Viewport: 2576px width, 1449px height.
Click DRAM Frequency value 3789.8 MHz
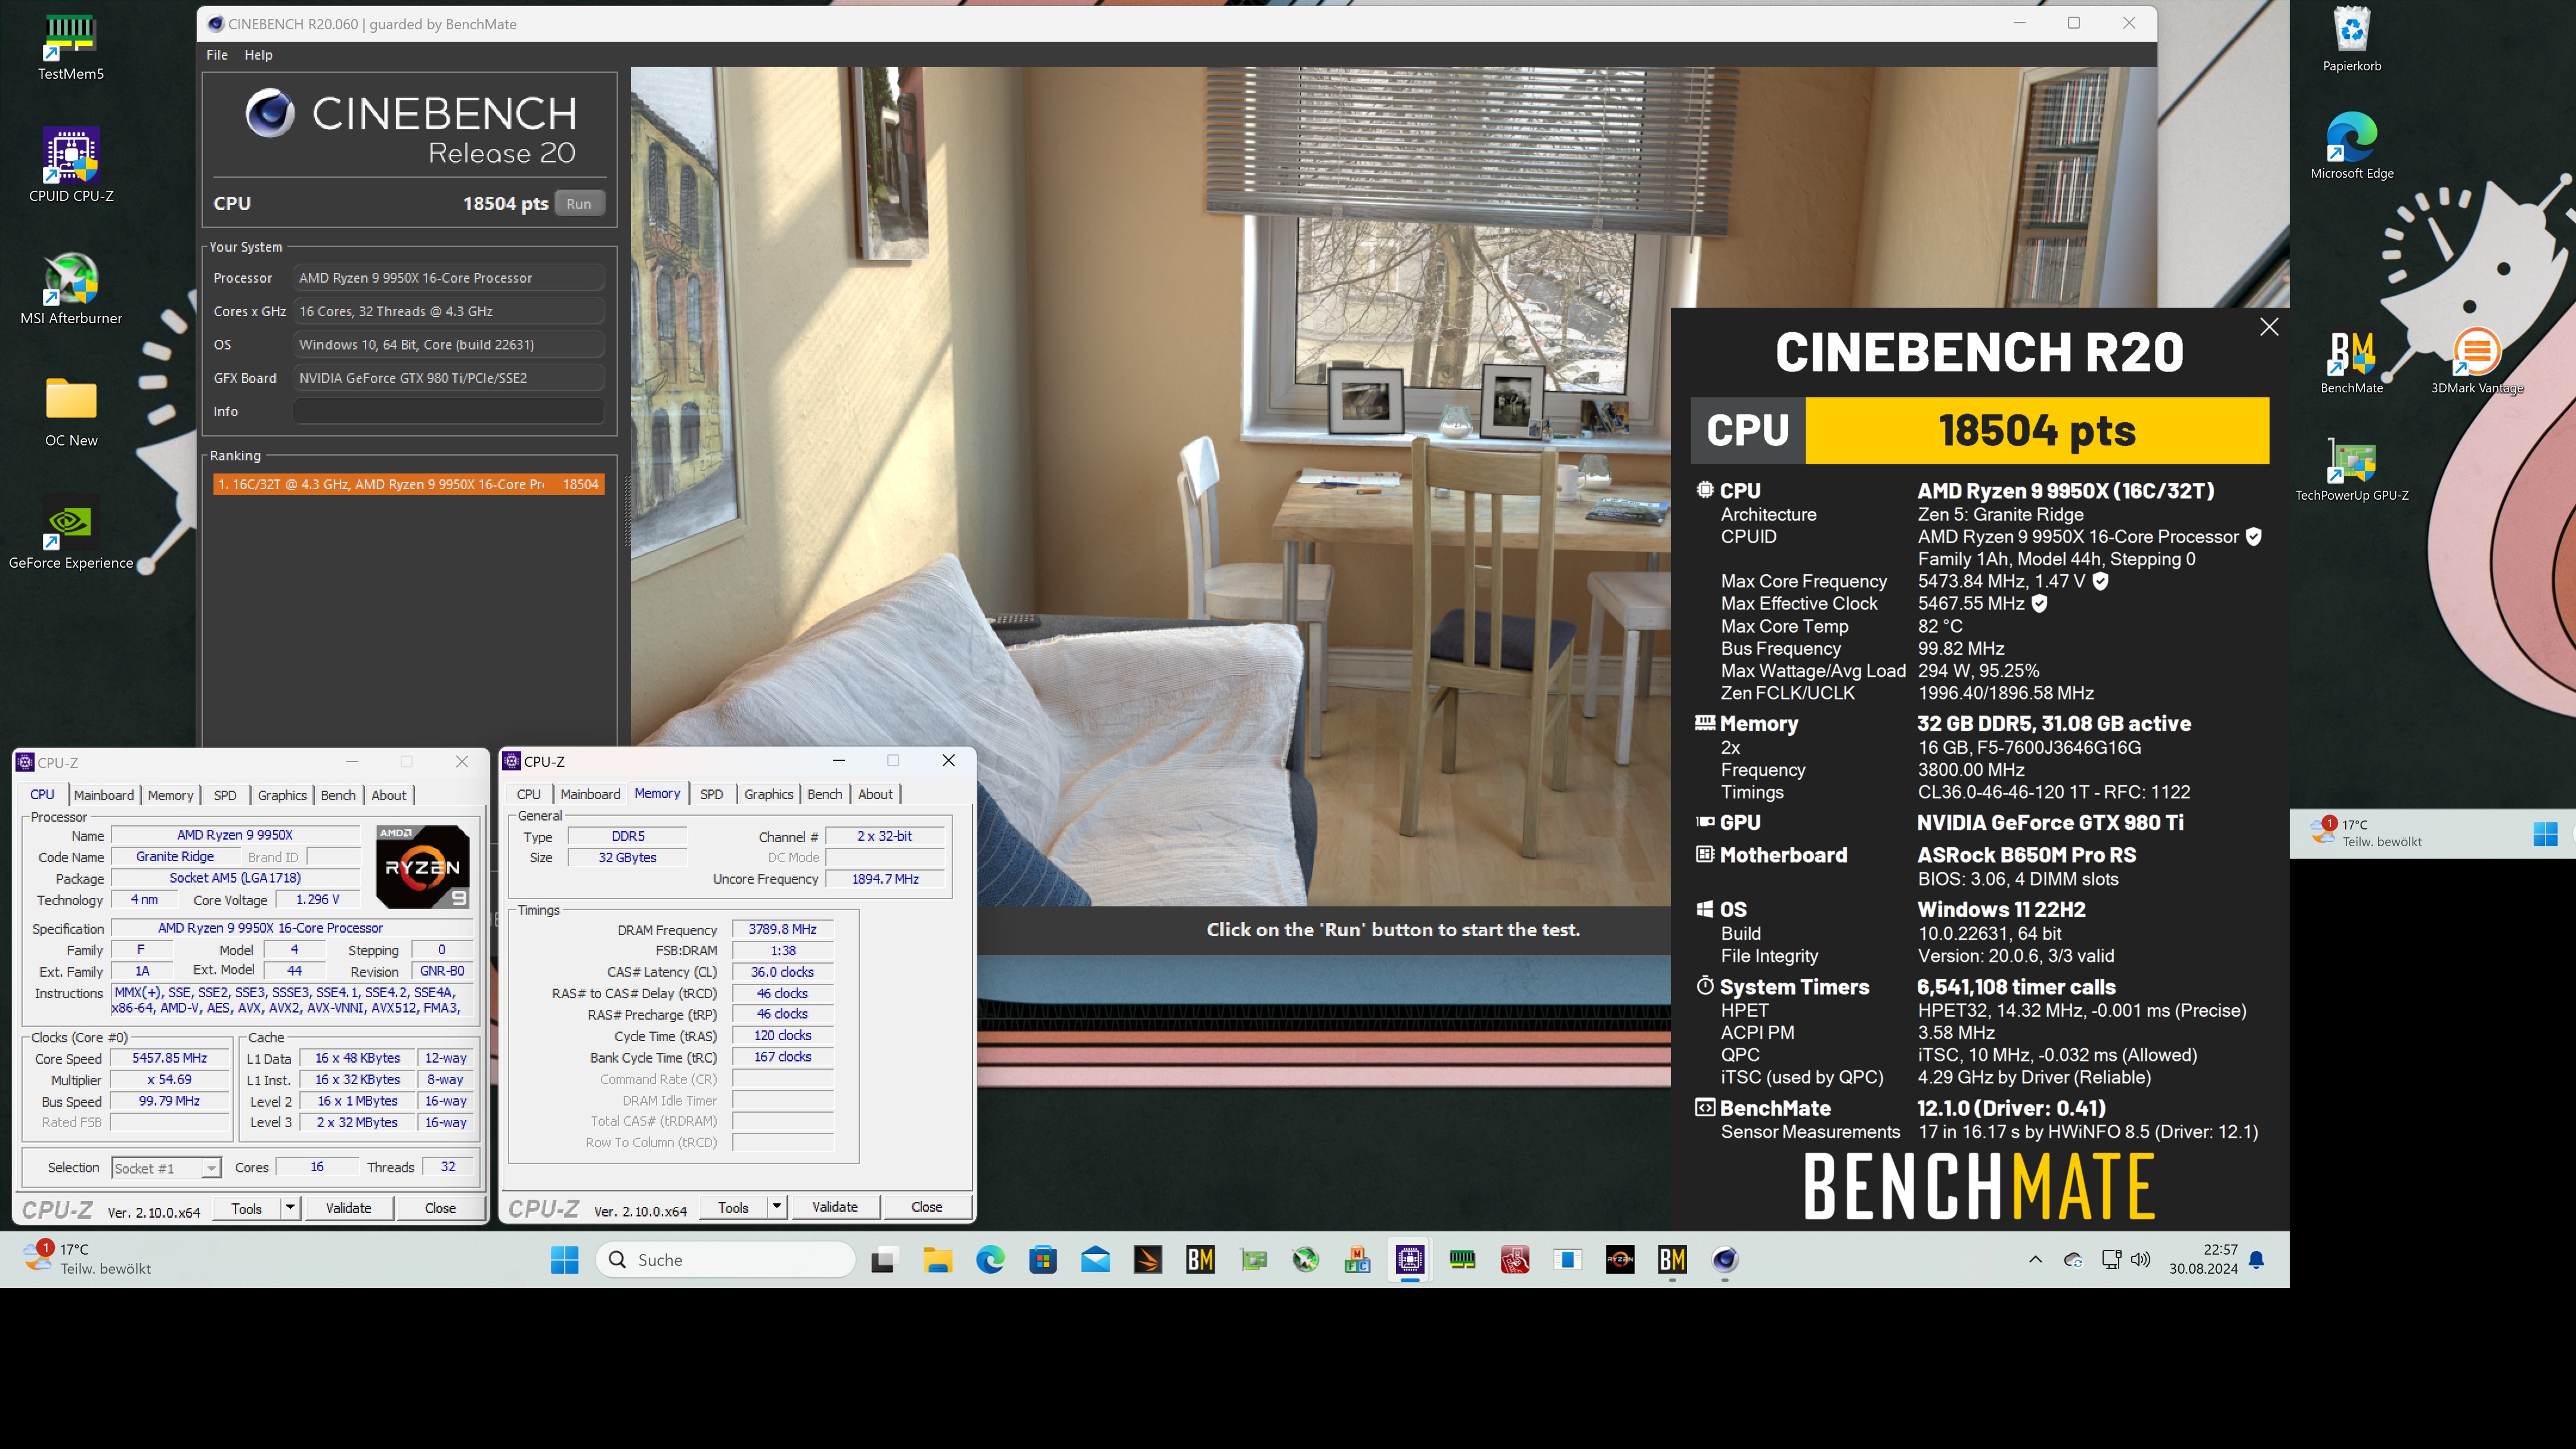pyautogui.click(x=782, y=929)
